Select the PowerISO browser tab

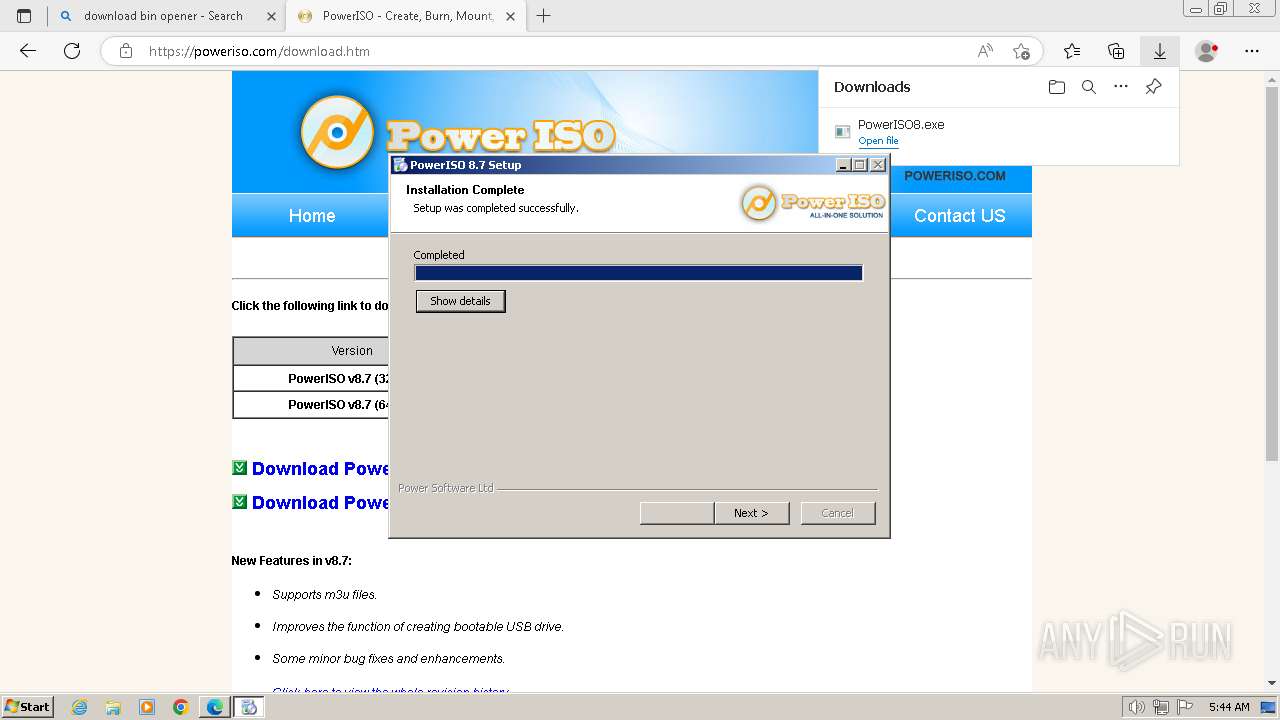[x=407, y=16]
